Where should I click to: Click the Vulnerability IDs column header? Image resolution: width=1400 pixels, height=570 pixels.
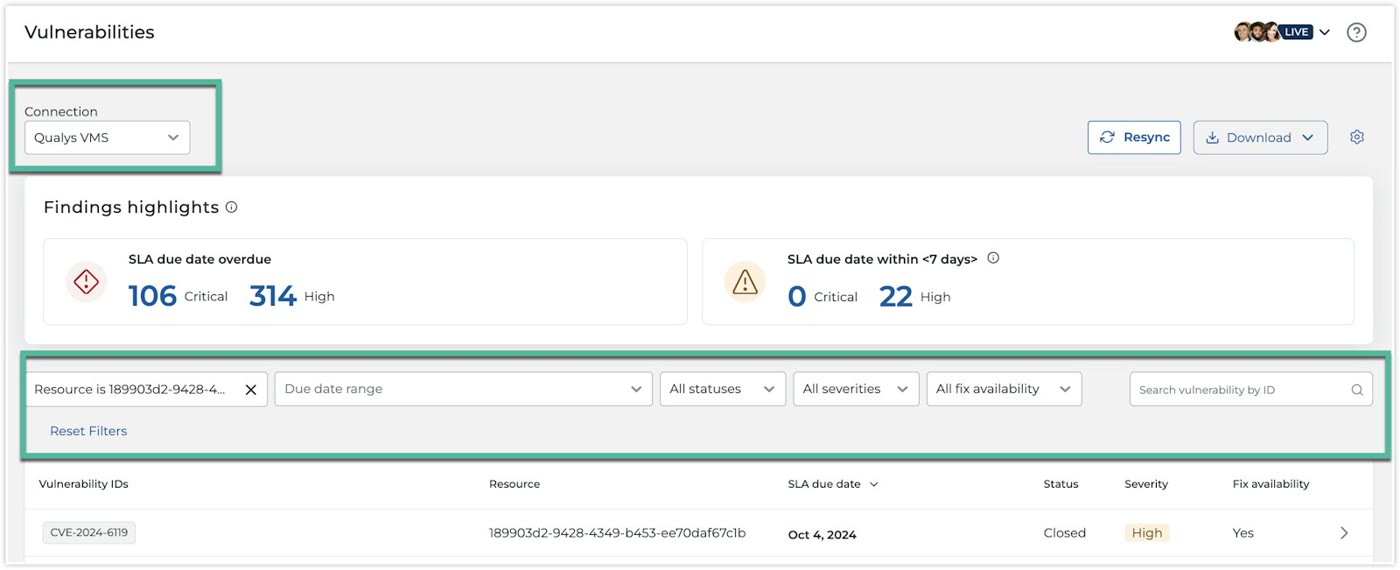click(x=84, y=484)
